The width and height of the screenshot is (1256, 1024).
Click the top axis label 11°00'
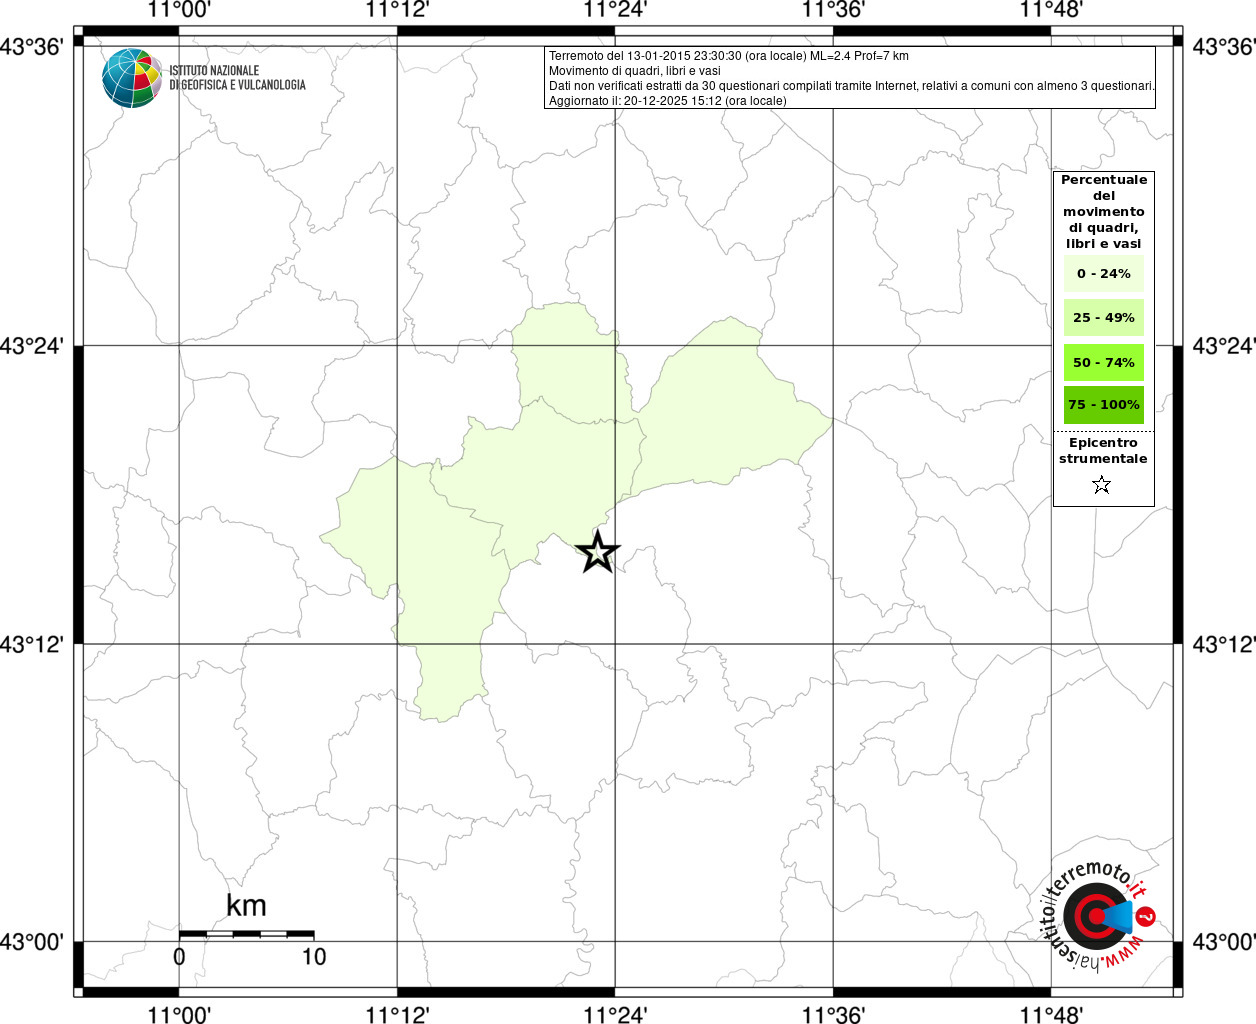[x=179, y=11]
